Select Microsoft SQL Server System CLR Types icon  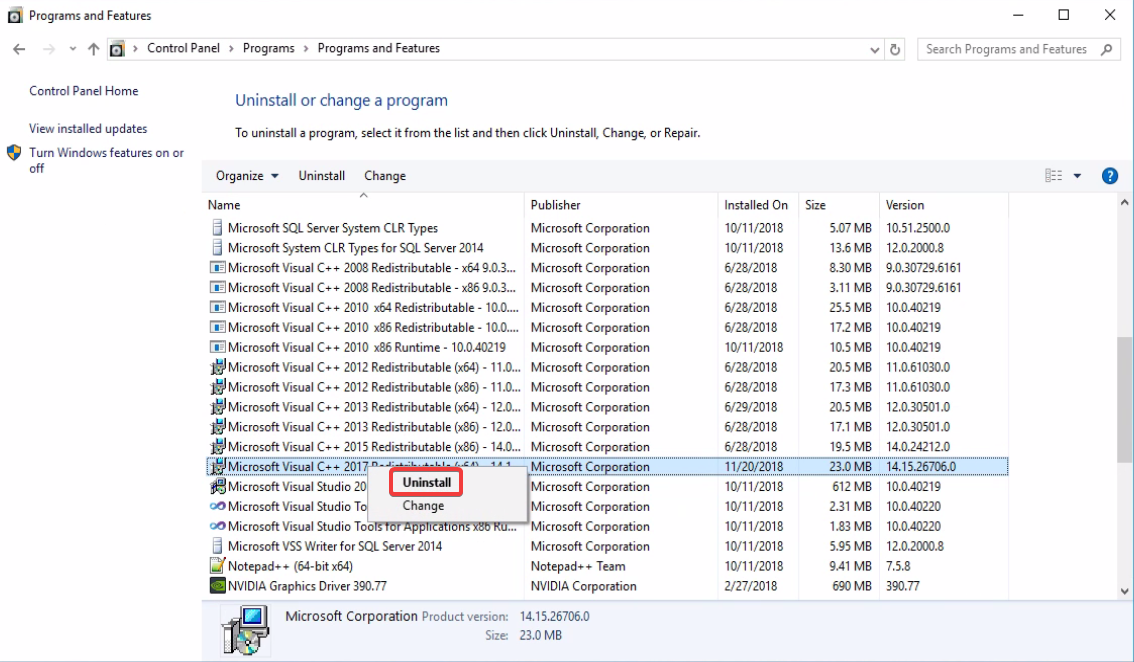point(217,227)
